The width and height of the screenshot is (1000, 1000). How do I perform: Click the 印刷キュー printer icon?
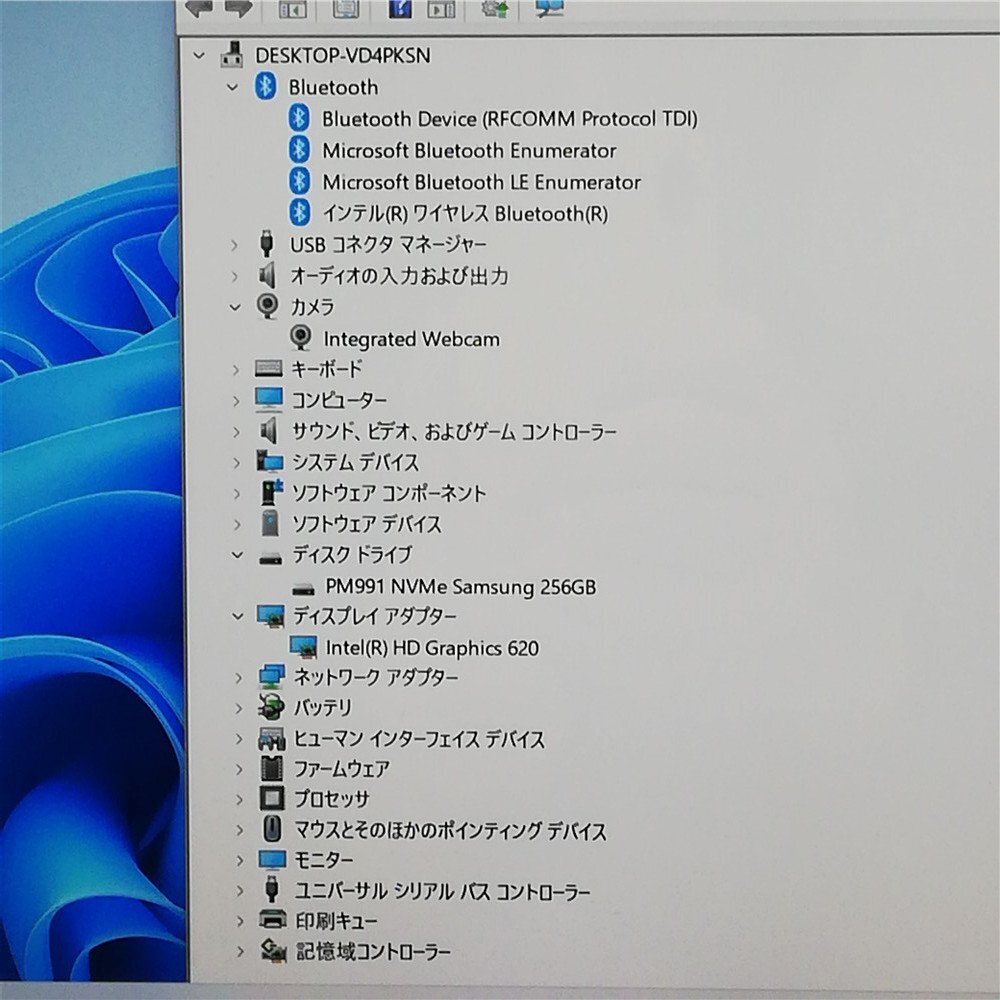(273, 920)
